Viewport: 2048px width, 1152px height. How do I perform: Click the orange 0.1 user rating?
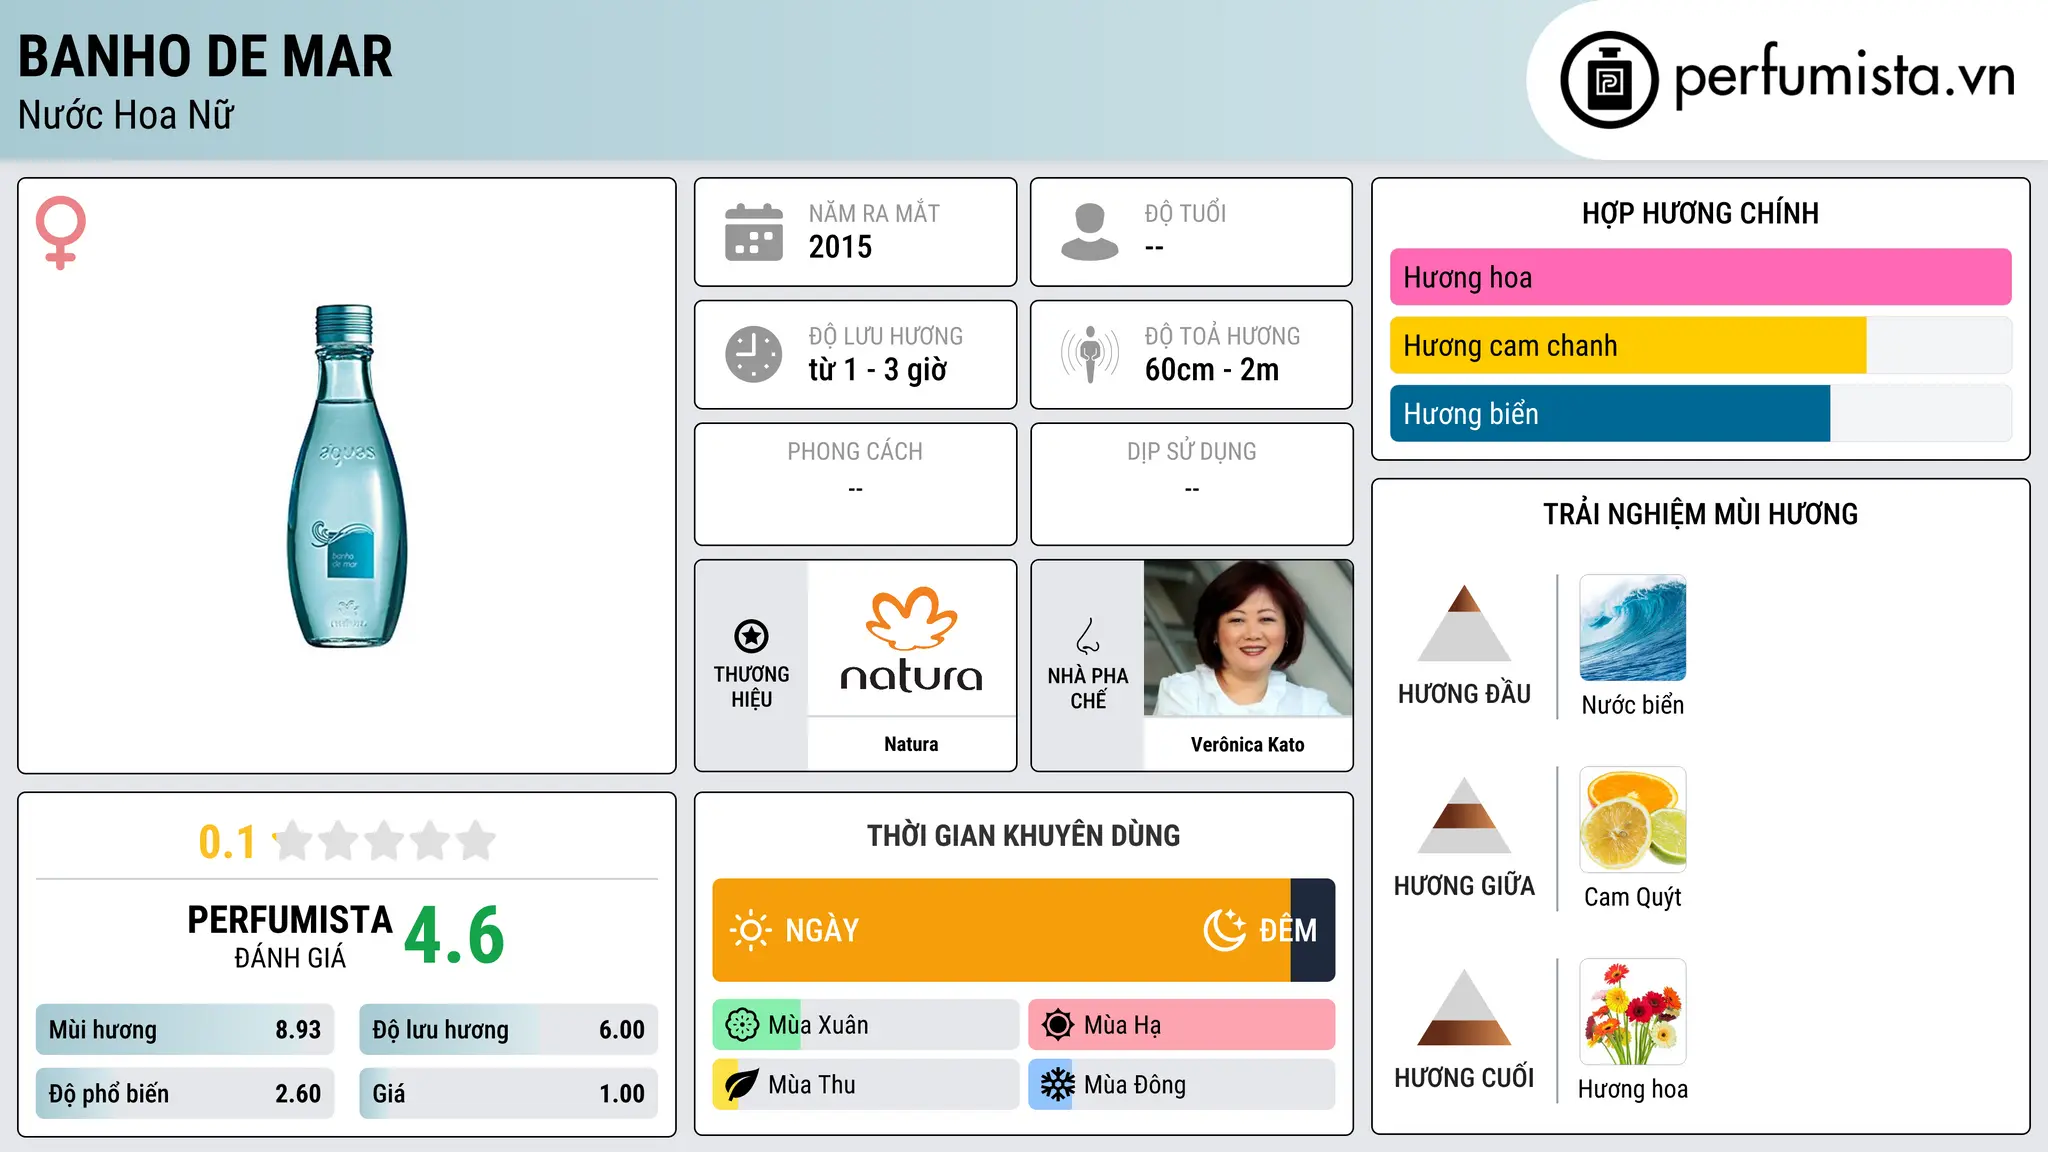(x=227, y=842)
